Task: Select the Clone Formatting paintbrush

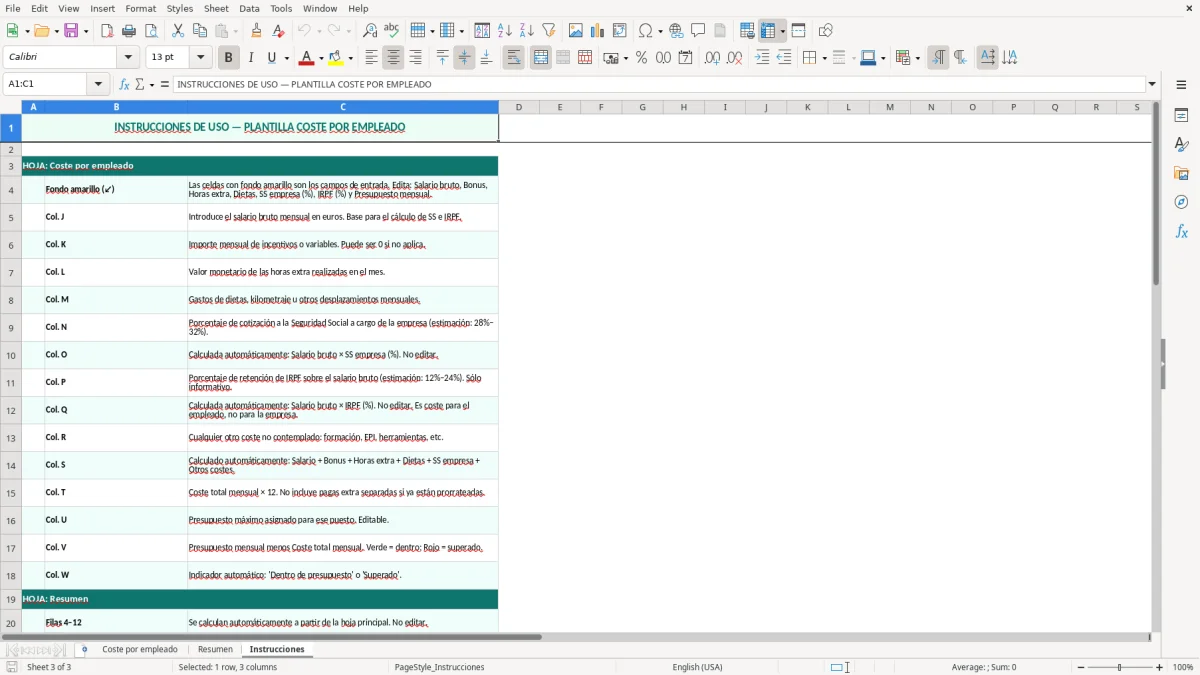Action: tap(257, 31)
